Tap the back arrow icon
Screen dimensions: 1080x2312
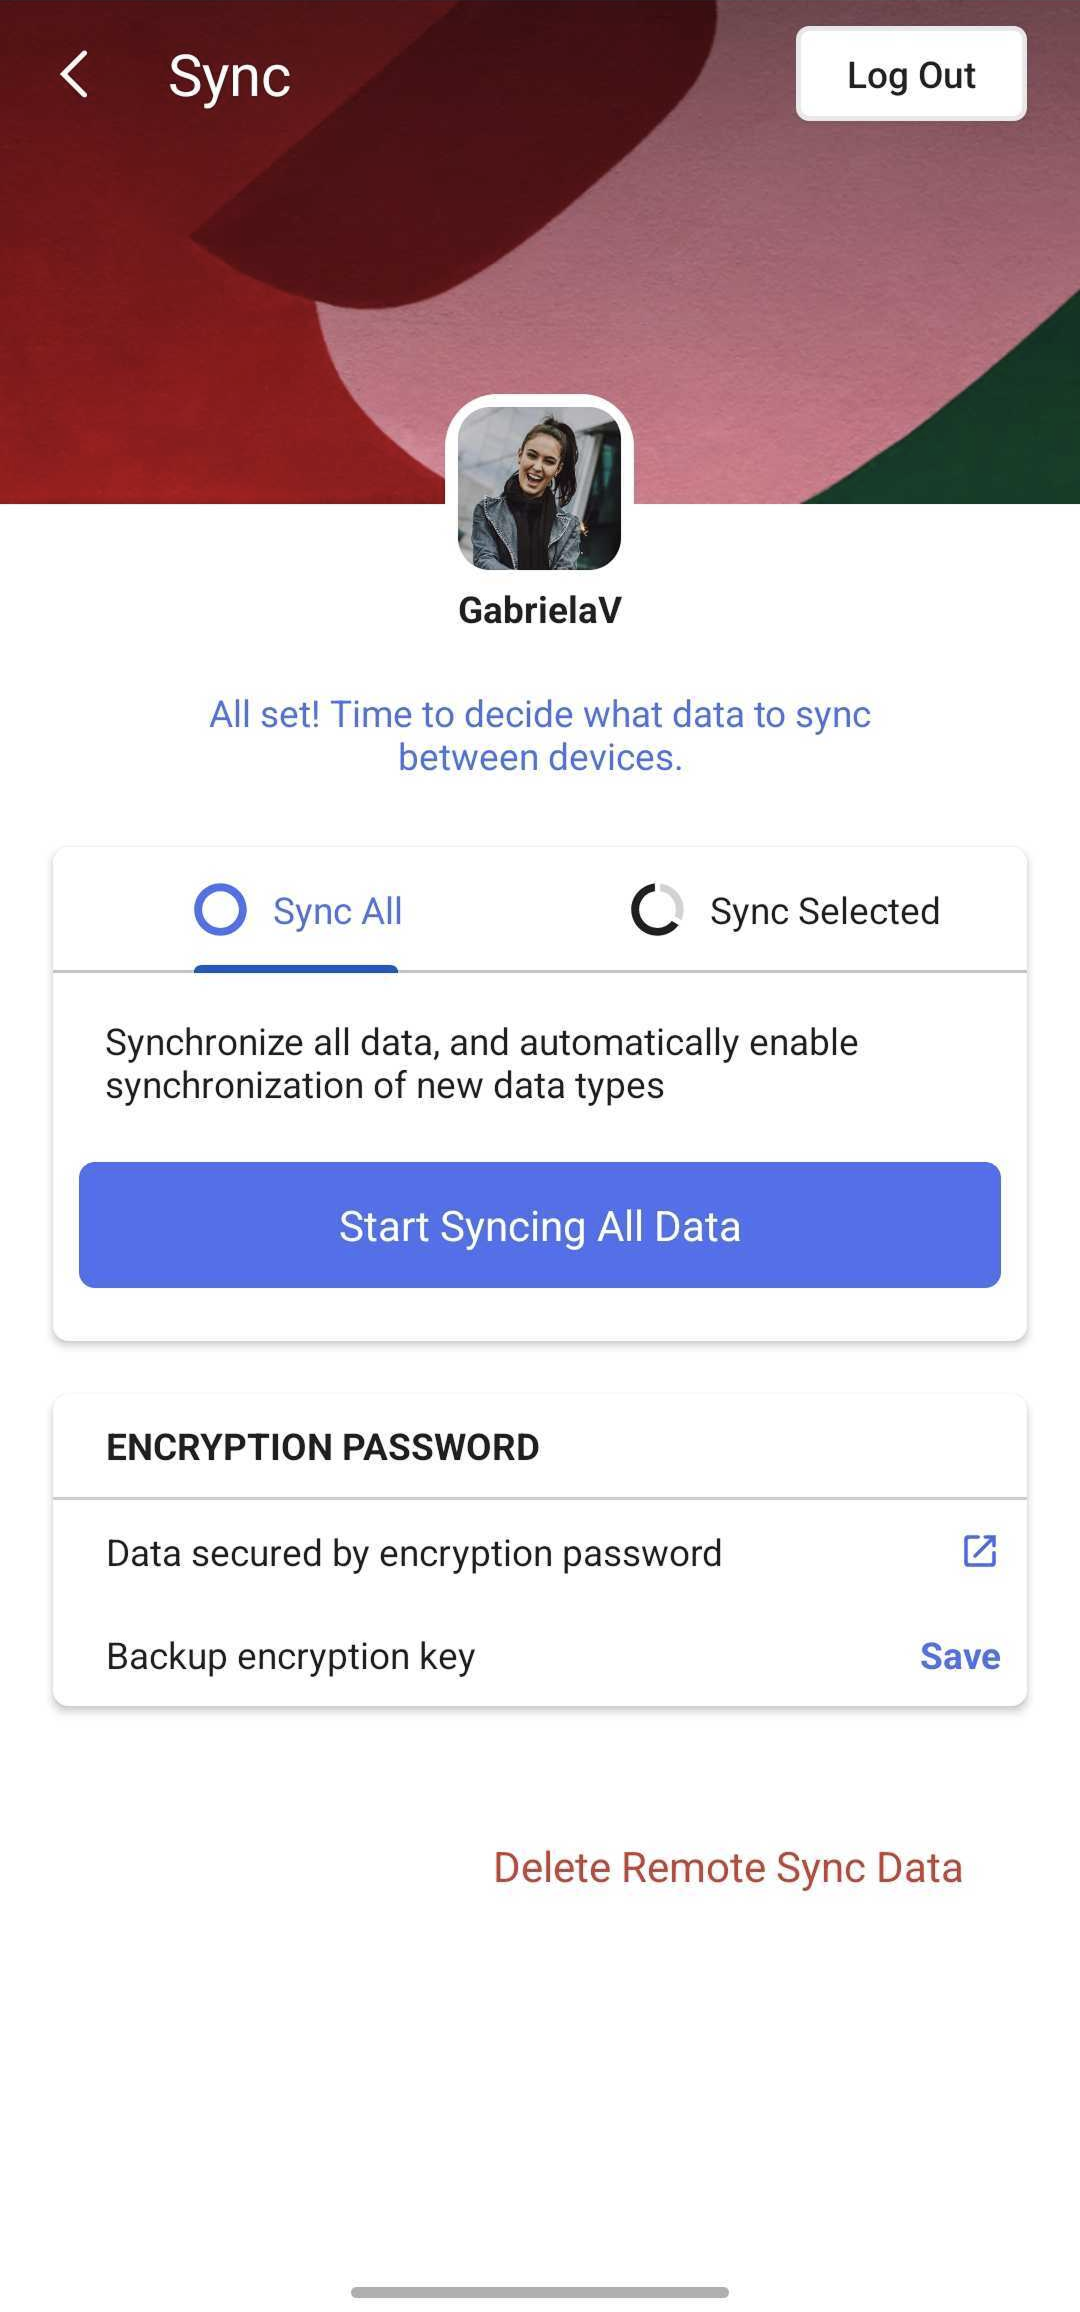74,75
